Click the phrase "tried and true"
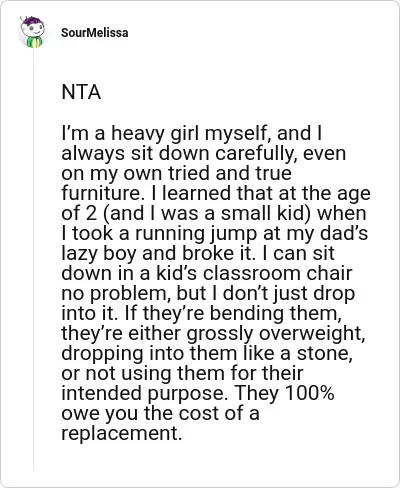400x488 pixels. coord(229,173)
